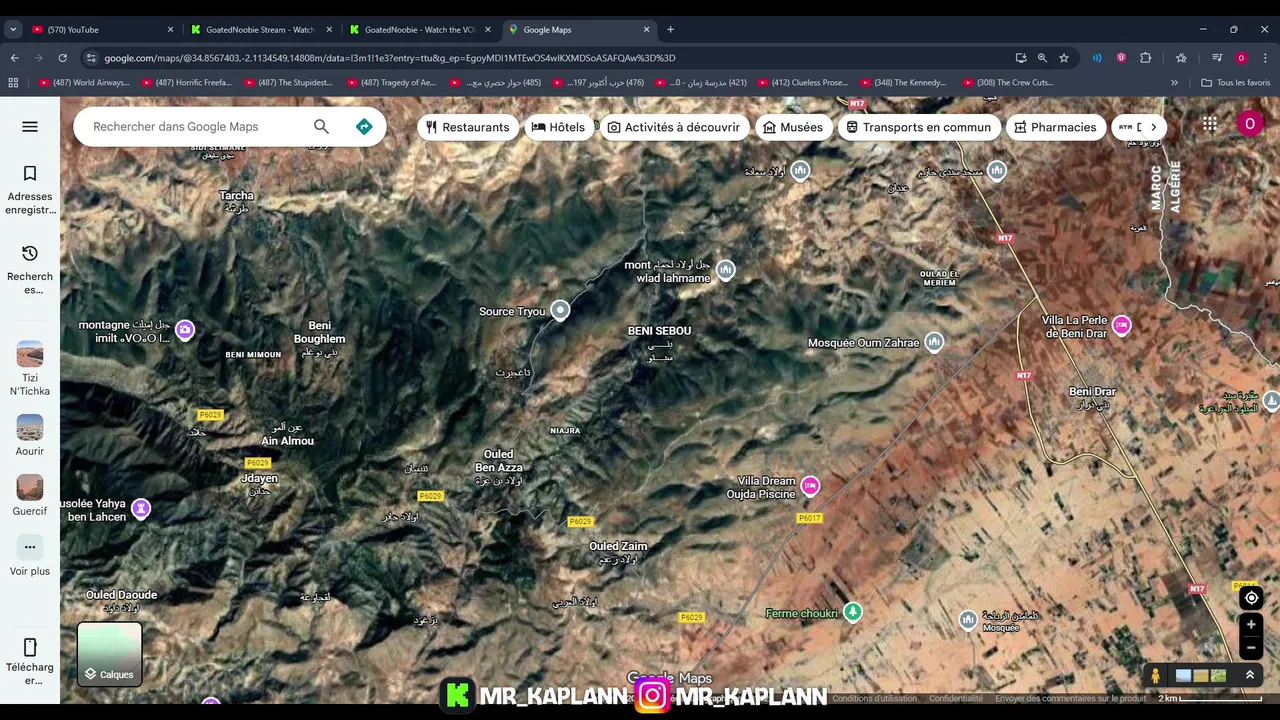Click the montagne imilt camera marker
Screen dimensions: 1280x720
(x=184, y=329)
